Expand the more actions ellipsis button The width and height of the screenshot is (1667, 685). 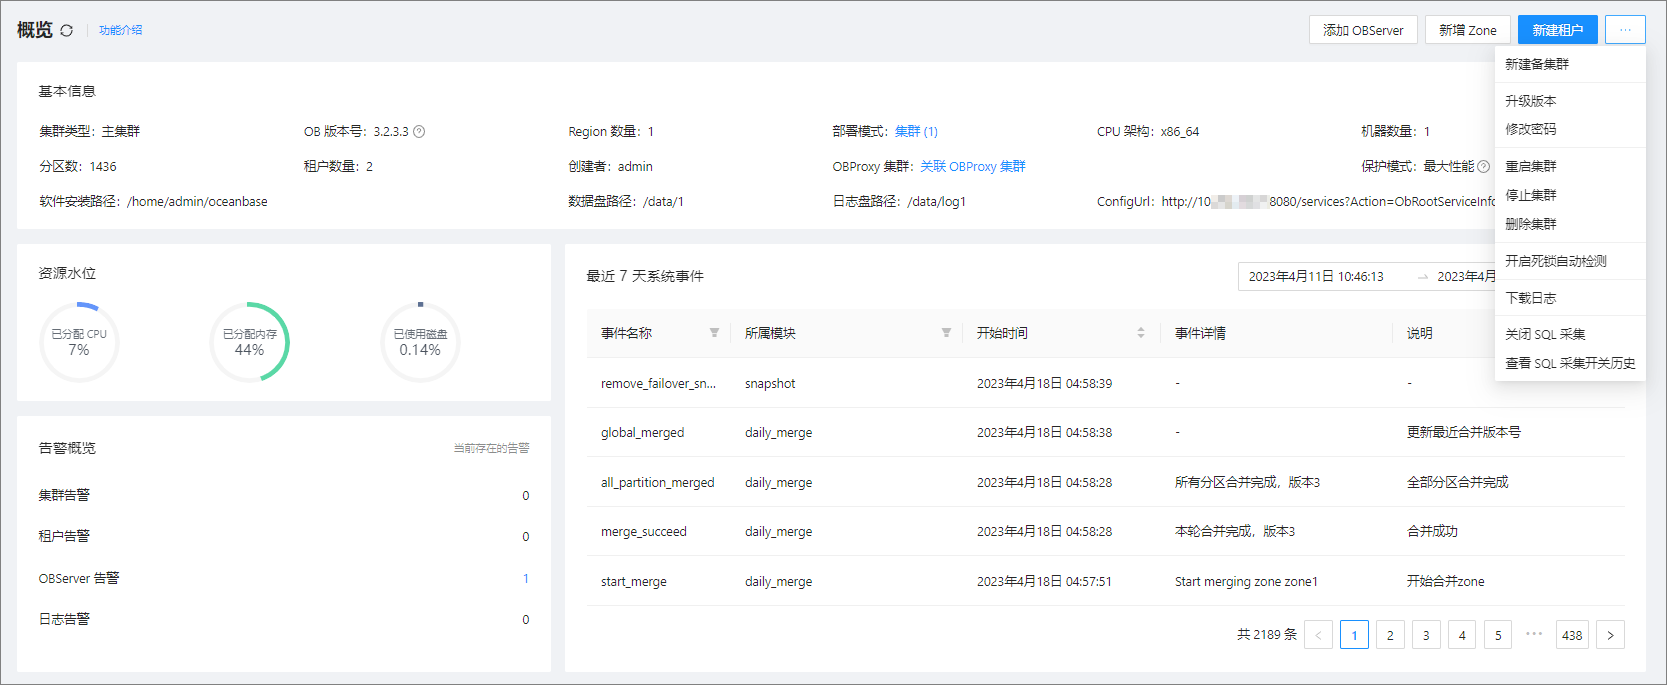point(1625,30)
